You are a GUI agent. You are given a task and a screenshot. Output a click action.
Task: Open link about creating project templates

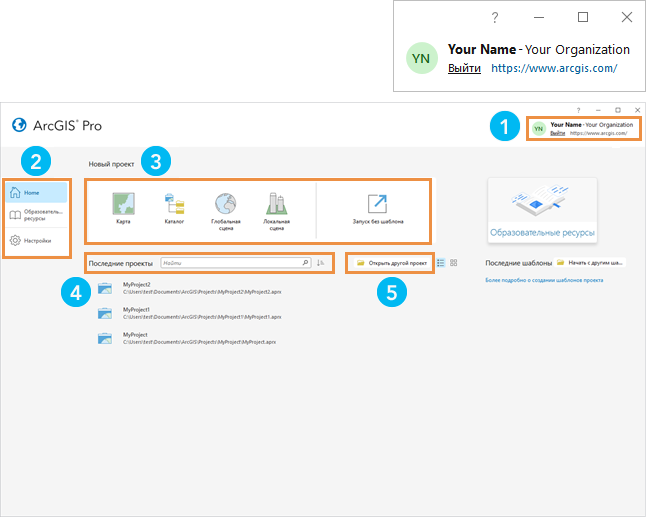544,280
